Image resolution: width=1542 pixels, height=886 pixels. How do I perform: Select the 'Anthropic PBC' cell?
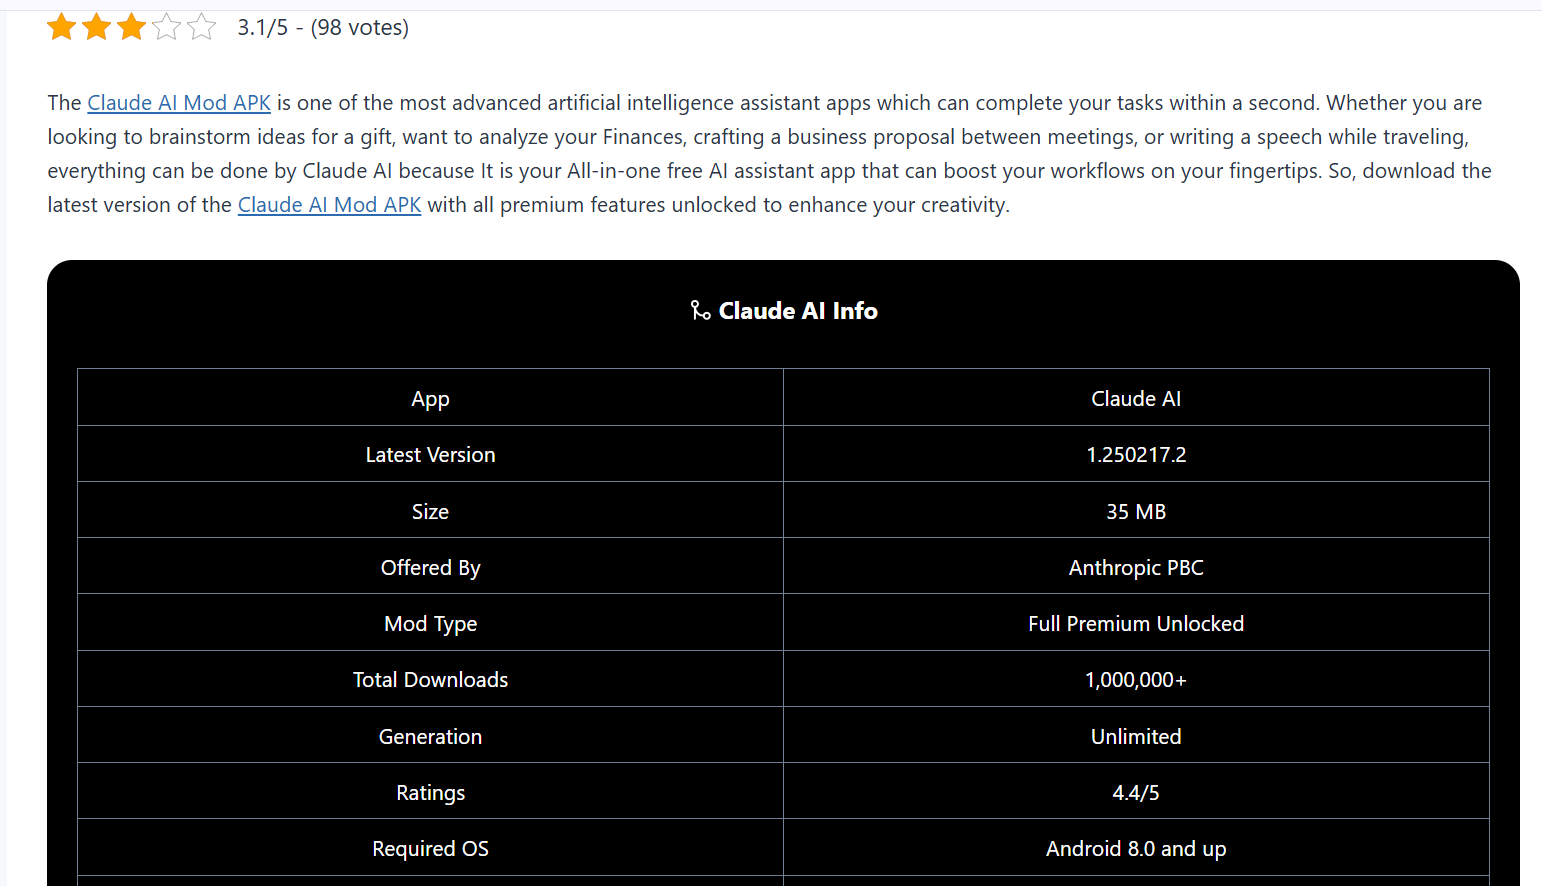coord(1136,567)
